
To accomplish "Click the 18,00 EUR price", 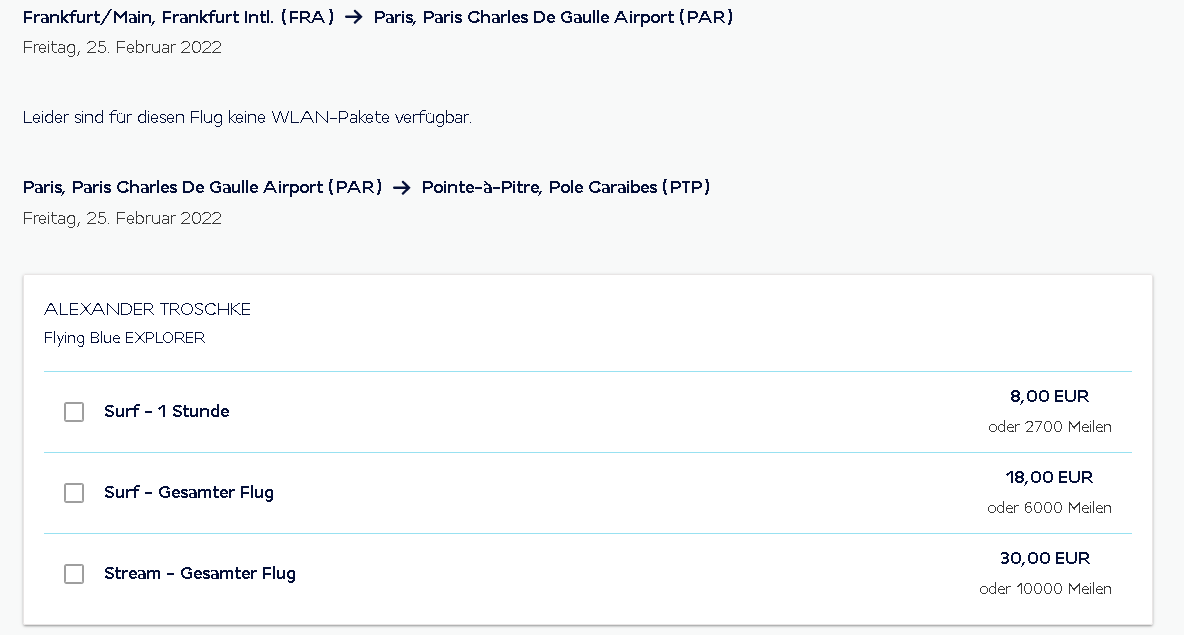I will click(1049, 477).
